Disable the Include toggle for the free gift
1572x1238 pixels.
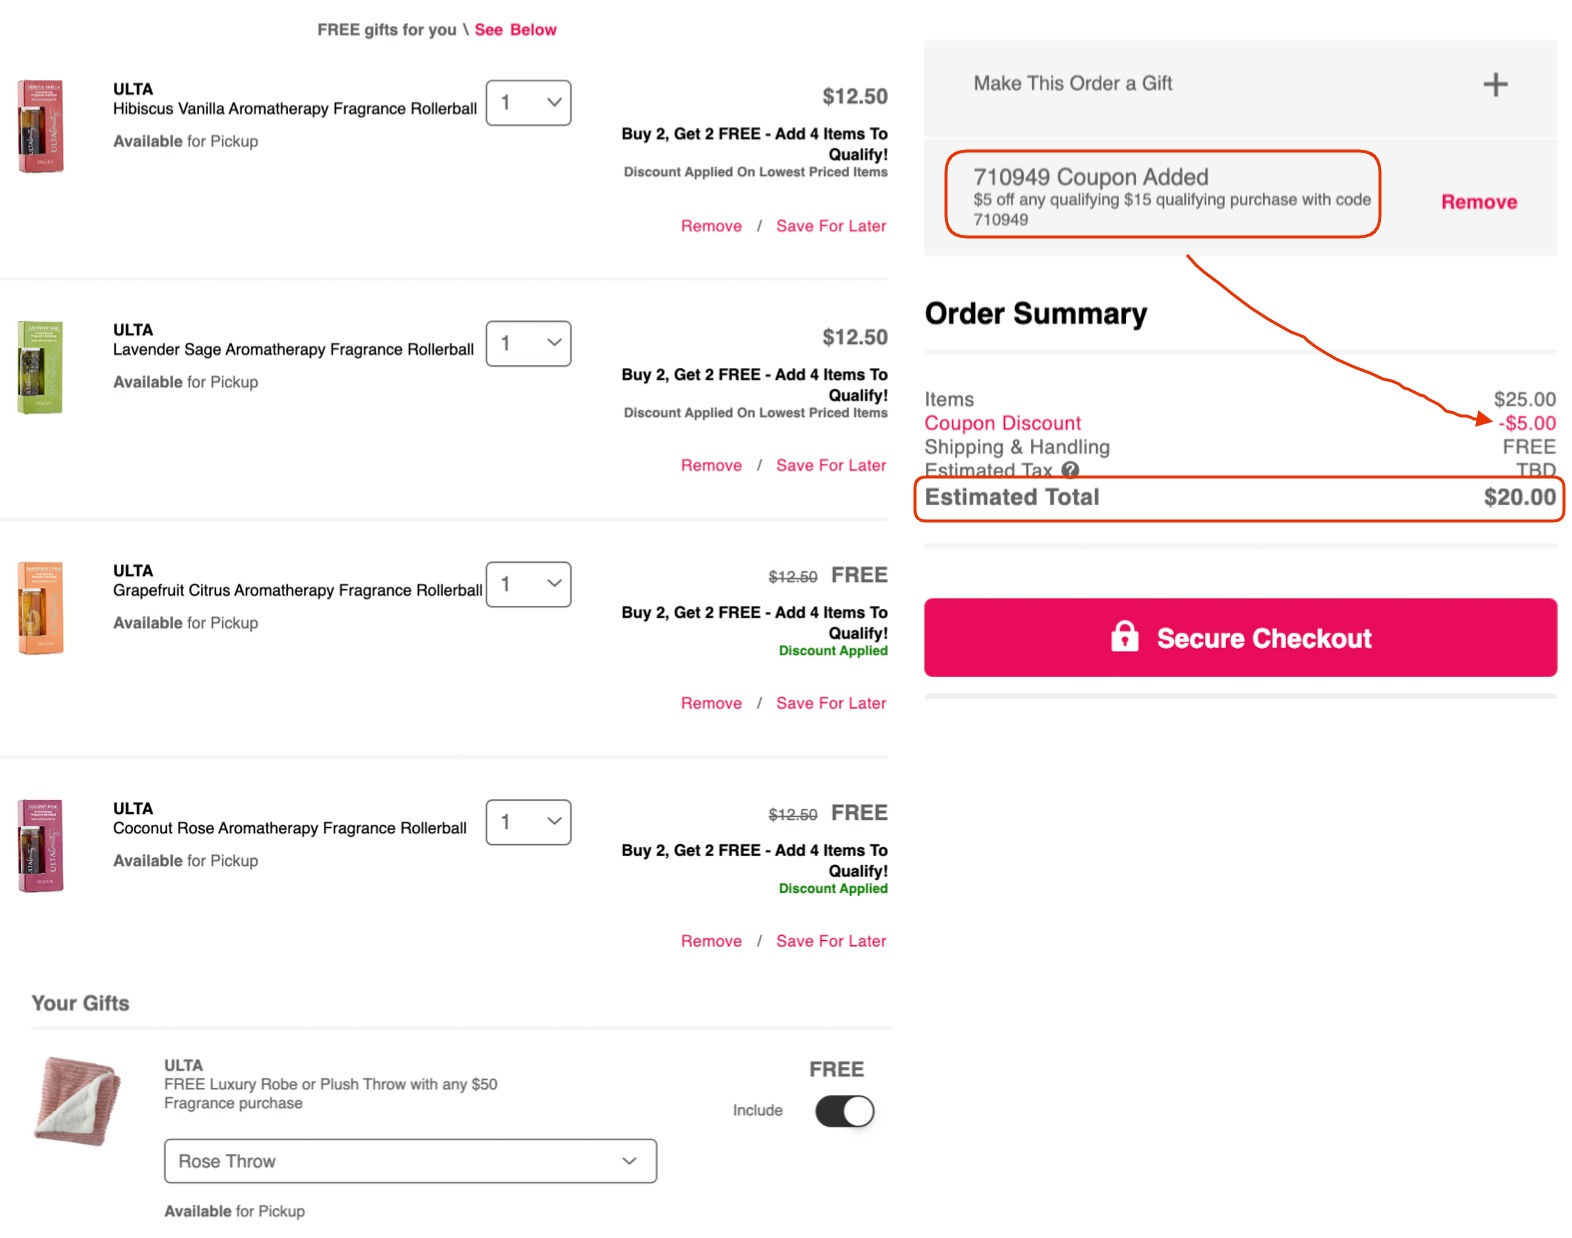pos(843,1111)
